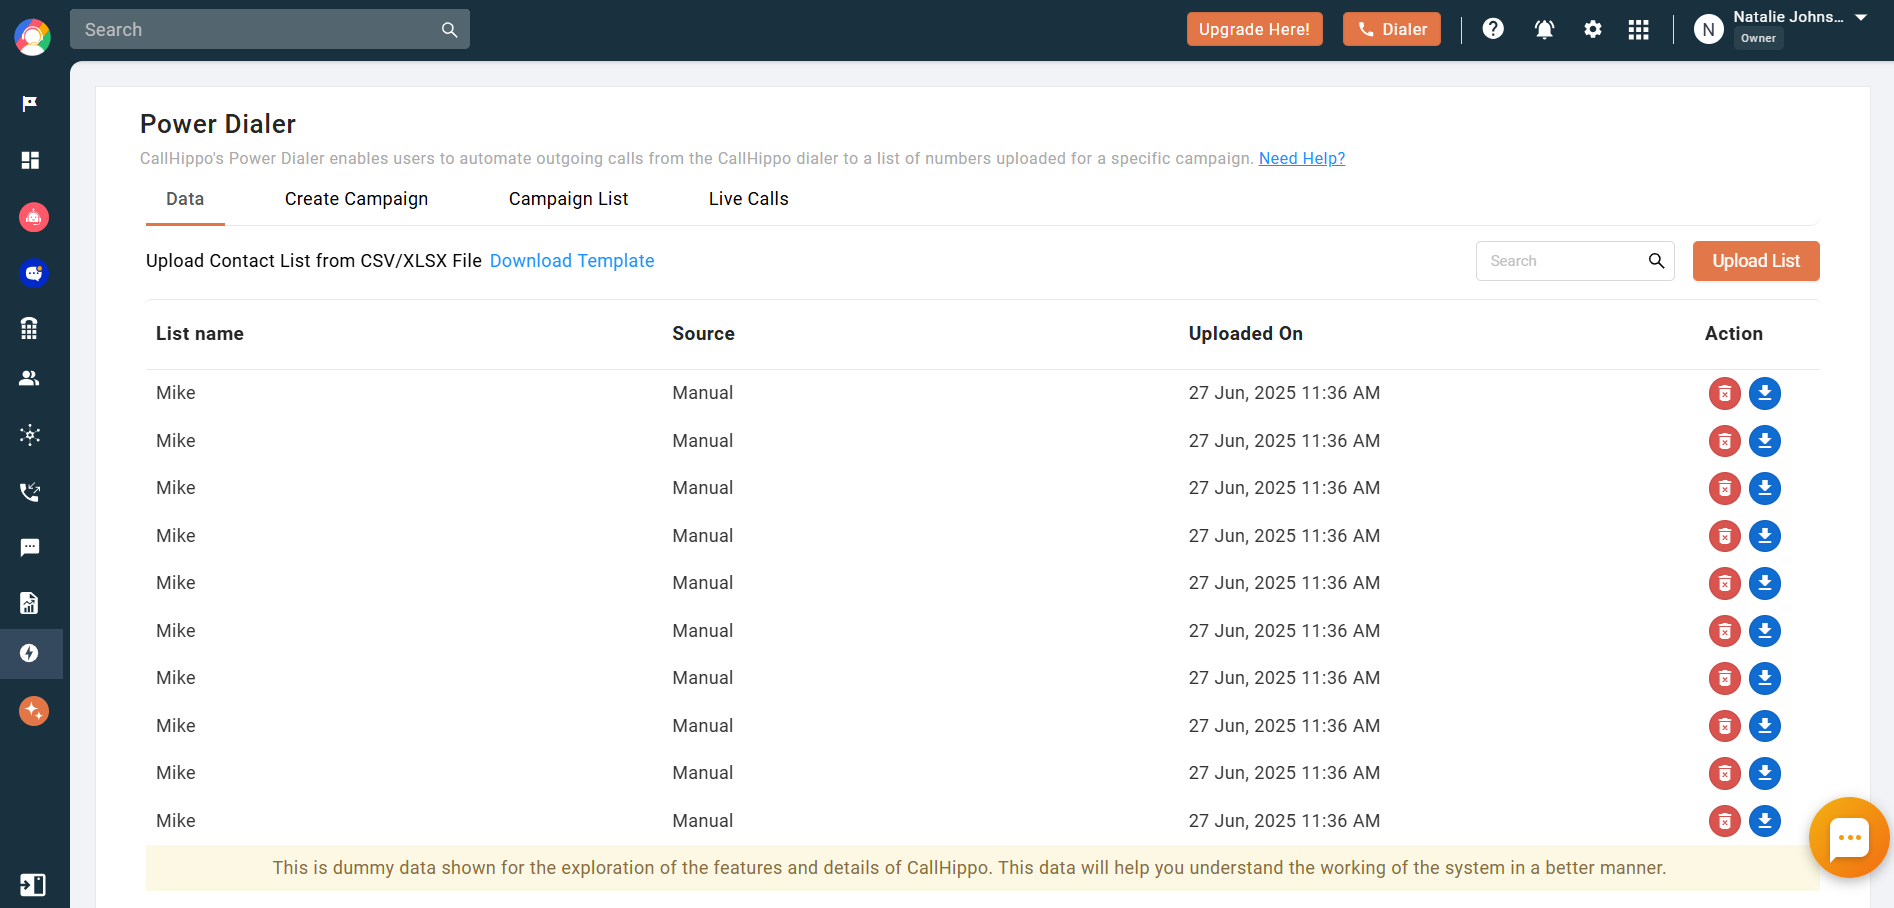Click the Upload List button

pos(1756,261)
